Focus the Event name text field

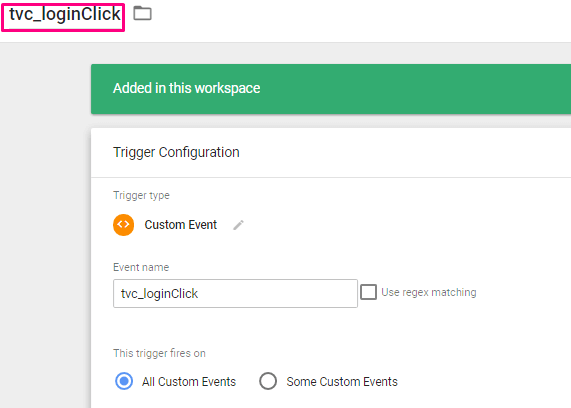235,294
